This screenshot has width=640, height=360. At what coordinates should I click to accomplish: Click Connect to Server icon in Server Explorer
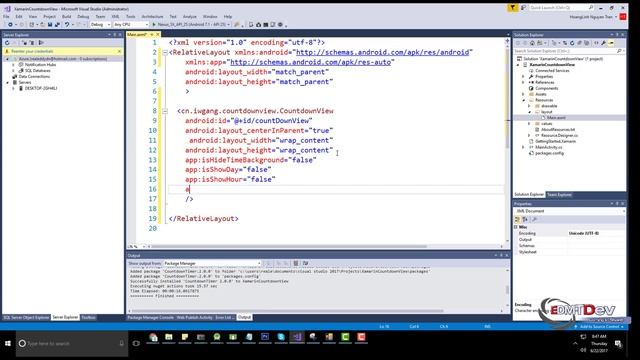click(x=32, y=42)
